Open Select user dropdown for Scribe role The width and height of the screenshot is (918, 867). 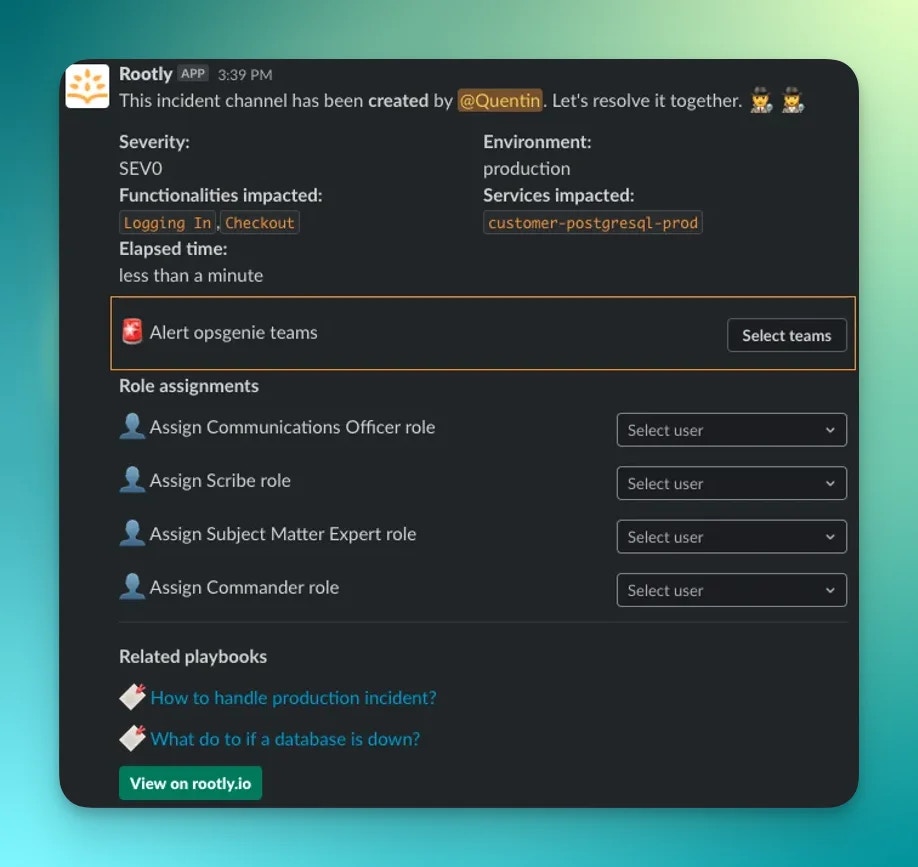pos(731,483)
